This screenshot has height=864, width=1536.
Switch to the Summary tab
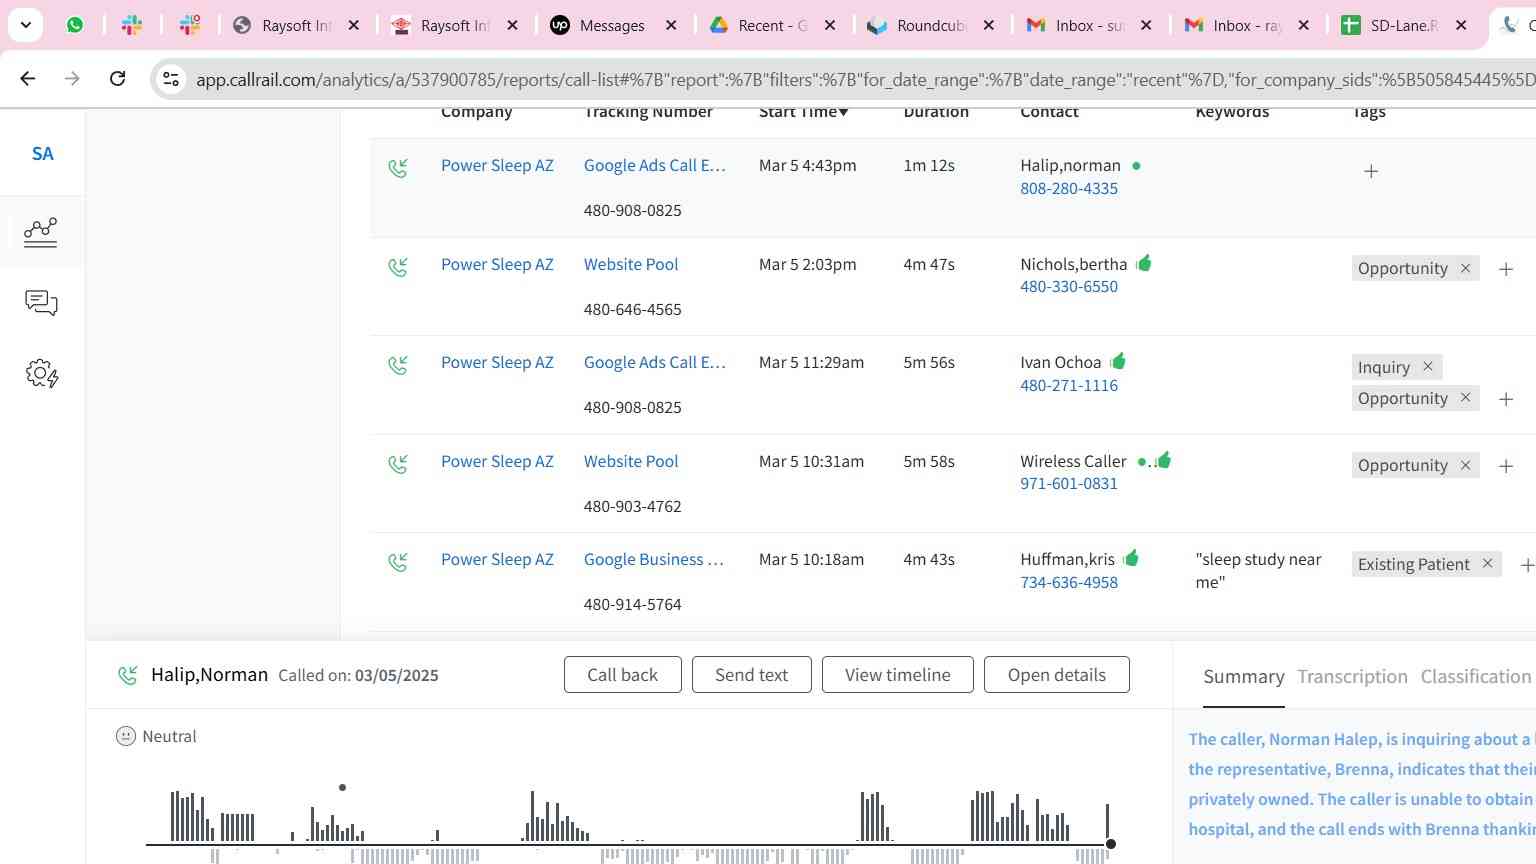tap(1244, 677)
